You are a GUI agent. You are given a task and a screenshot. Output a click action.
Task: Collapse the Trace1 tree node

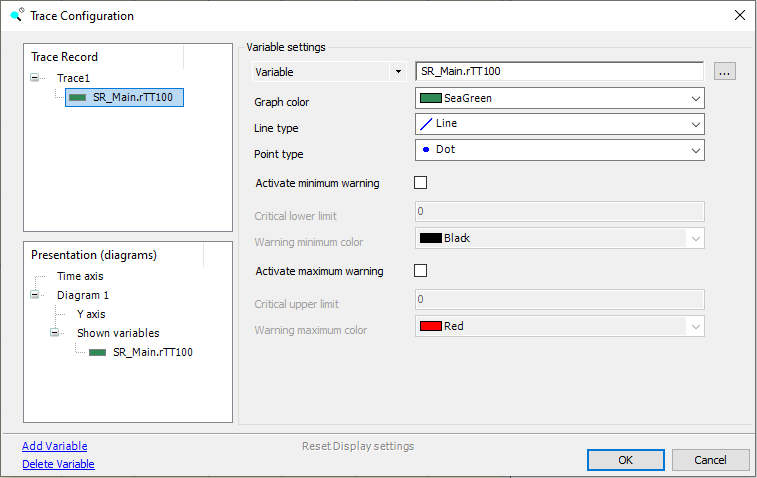[36, 77]
